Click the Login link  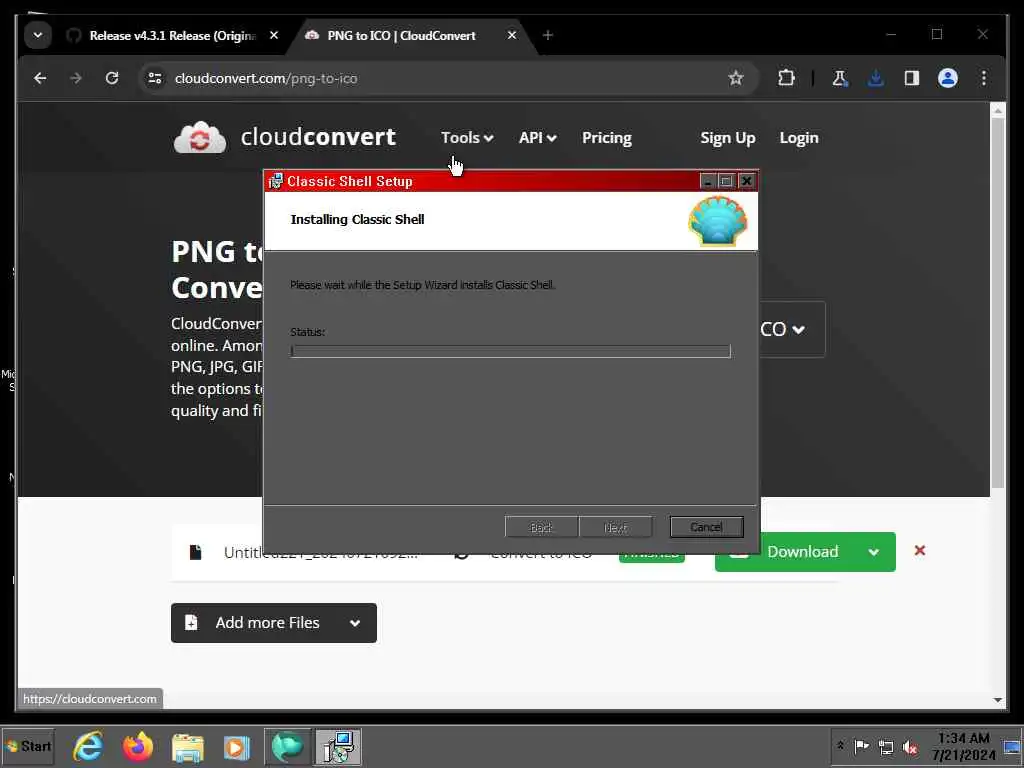[799, 138]
